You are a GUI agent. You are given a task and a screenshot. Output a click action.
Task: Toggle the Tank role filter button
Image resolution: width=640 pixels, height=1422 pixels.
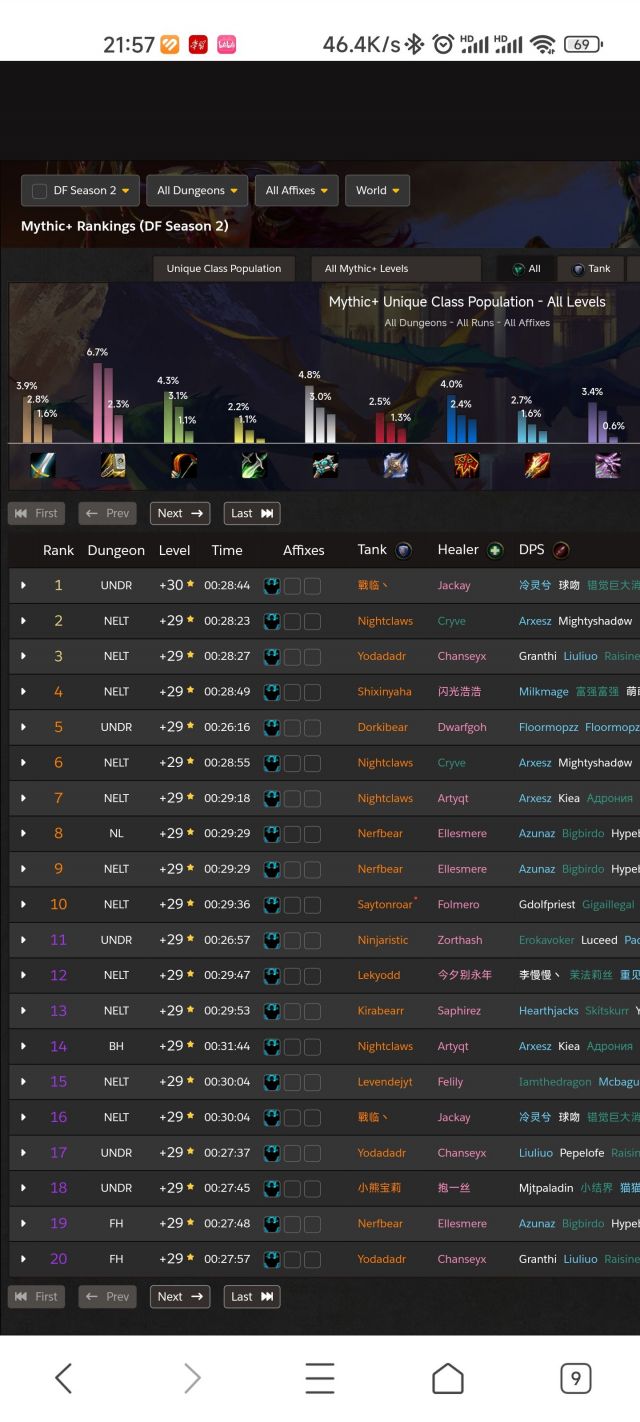coord(590,268)
